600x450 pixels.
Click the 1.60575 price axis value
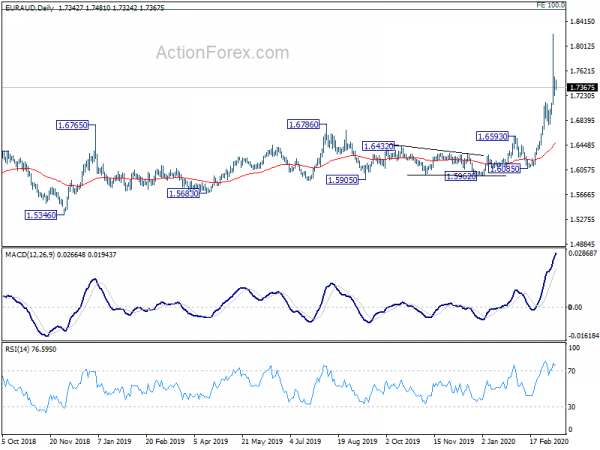tap(582, 170)
